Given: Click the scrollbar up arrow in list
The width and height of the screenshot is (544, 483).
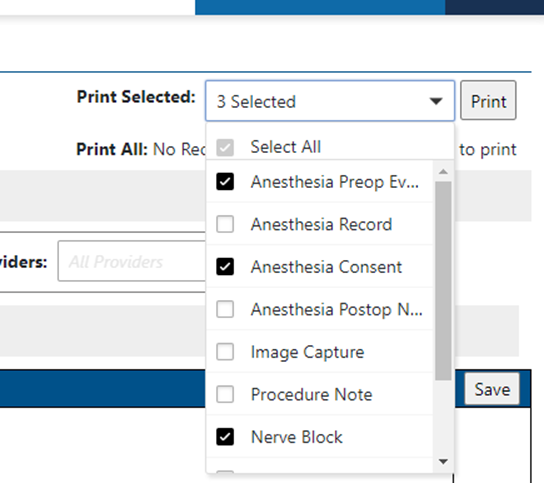Looking at the screenshot, I should 443,171.
